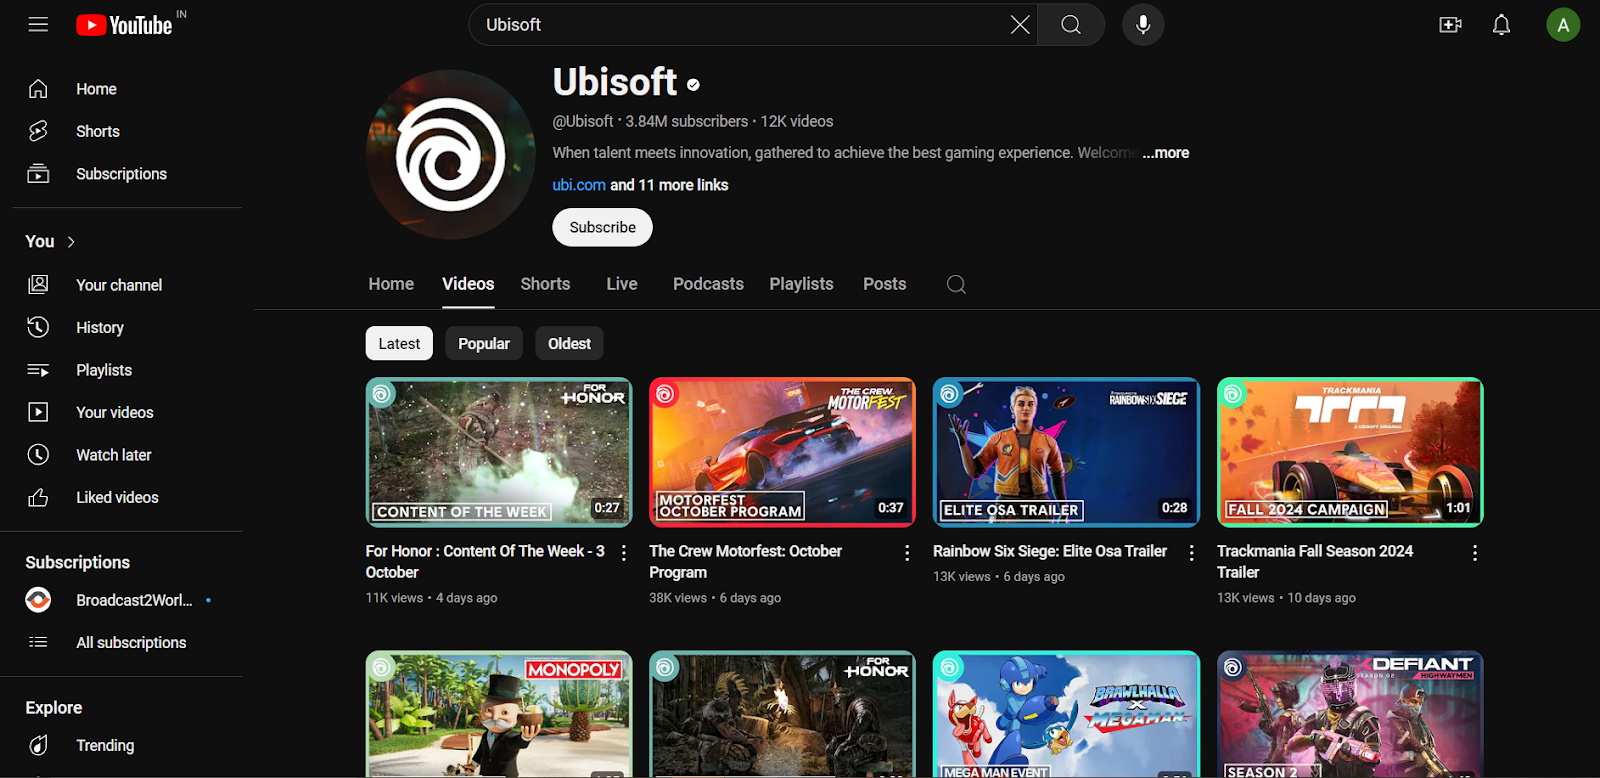Open The Crew Motorfest title link
Viewport: 1600px width, 778px height.
click(746, 562)
